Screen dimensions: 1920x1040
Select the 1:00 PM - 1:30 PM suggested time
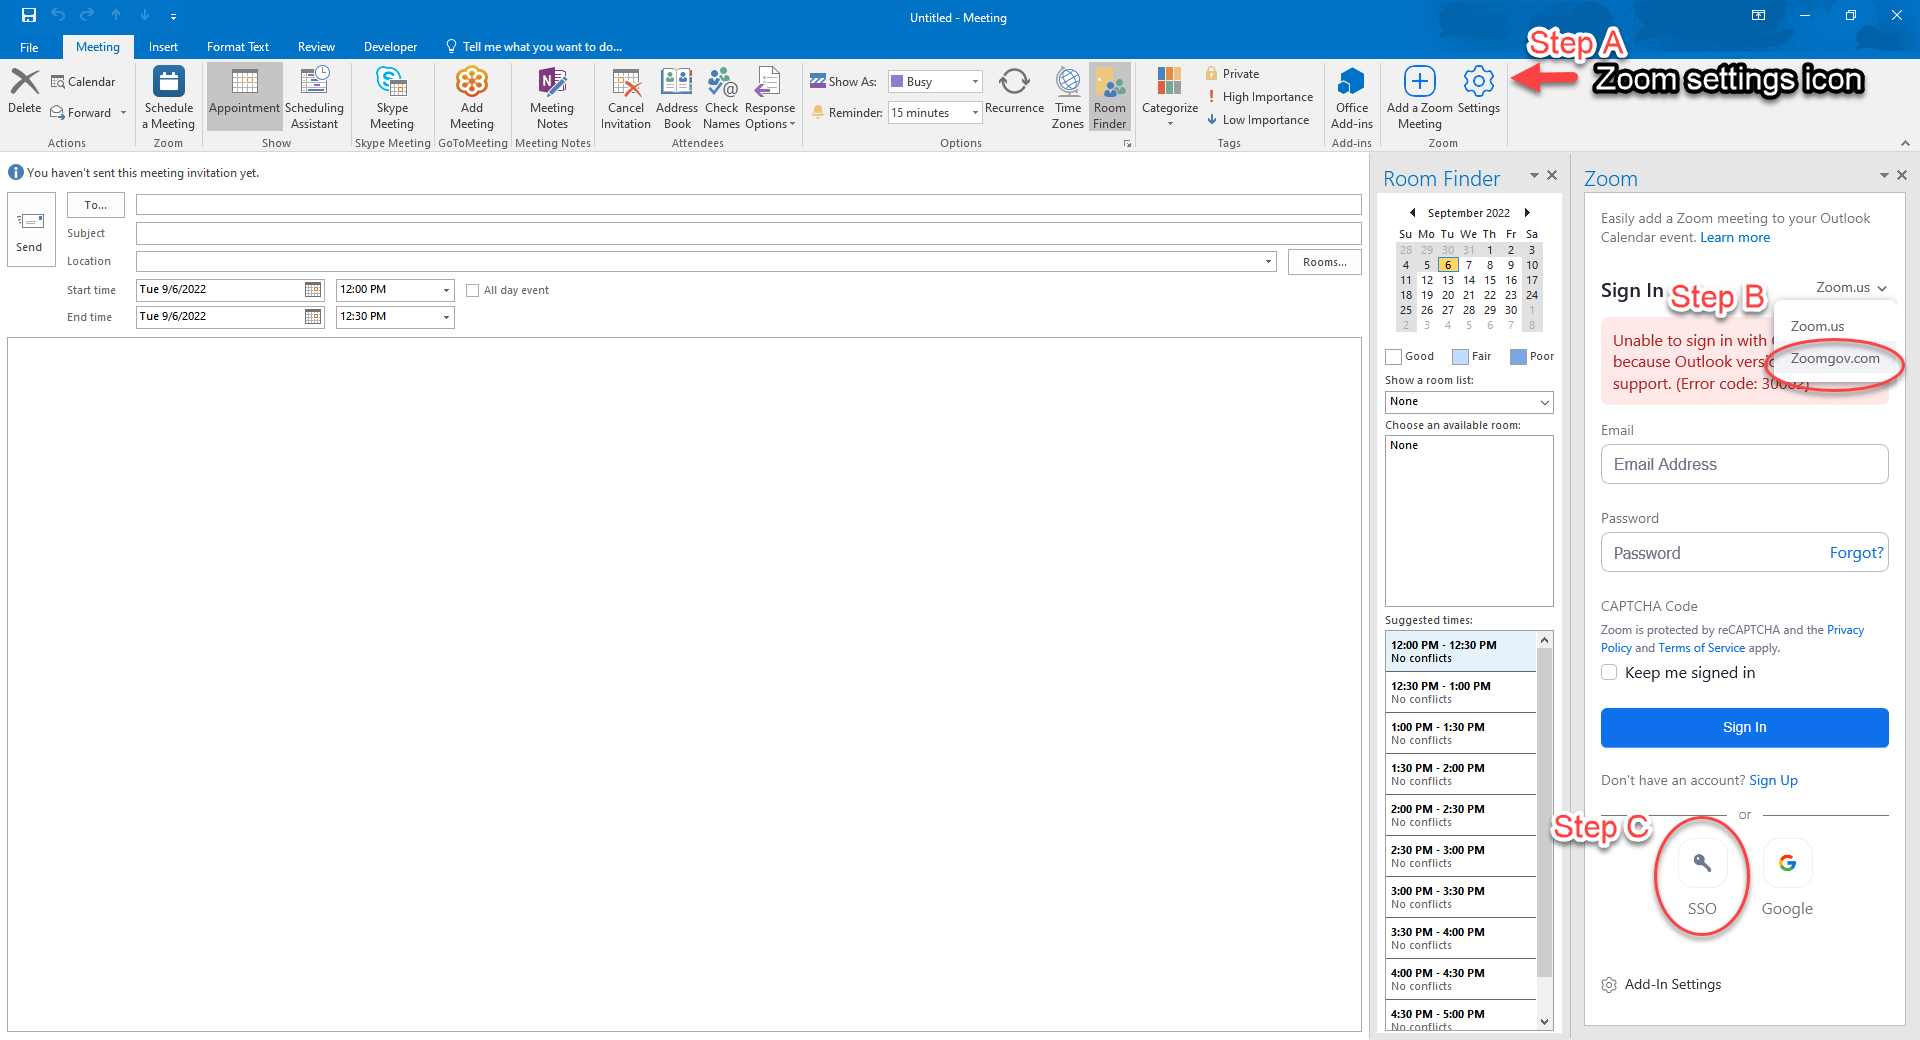click(1461, 733)
